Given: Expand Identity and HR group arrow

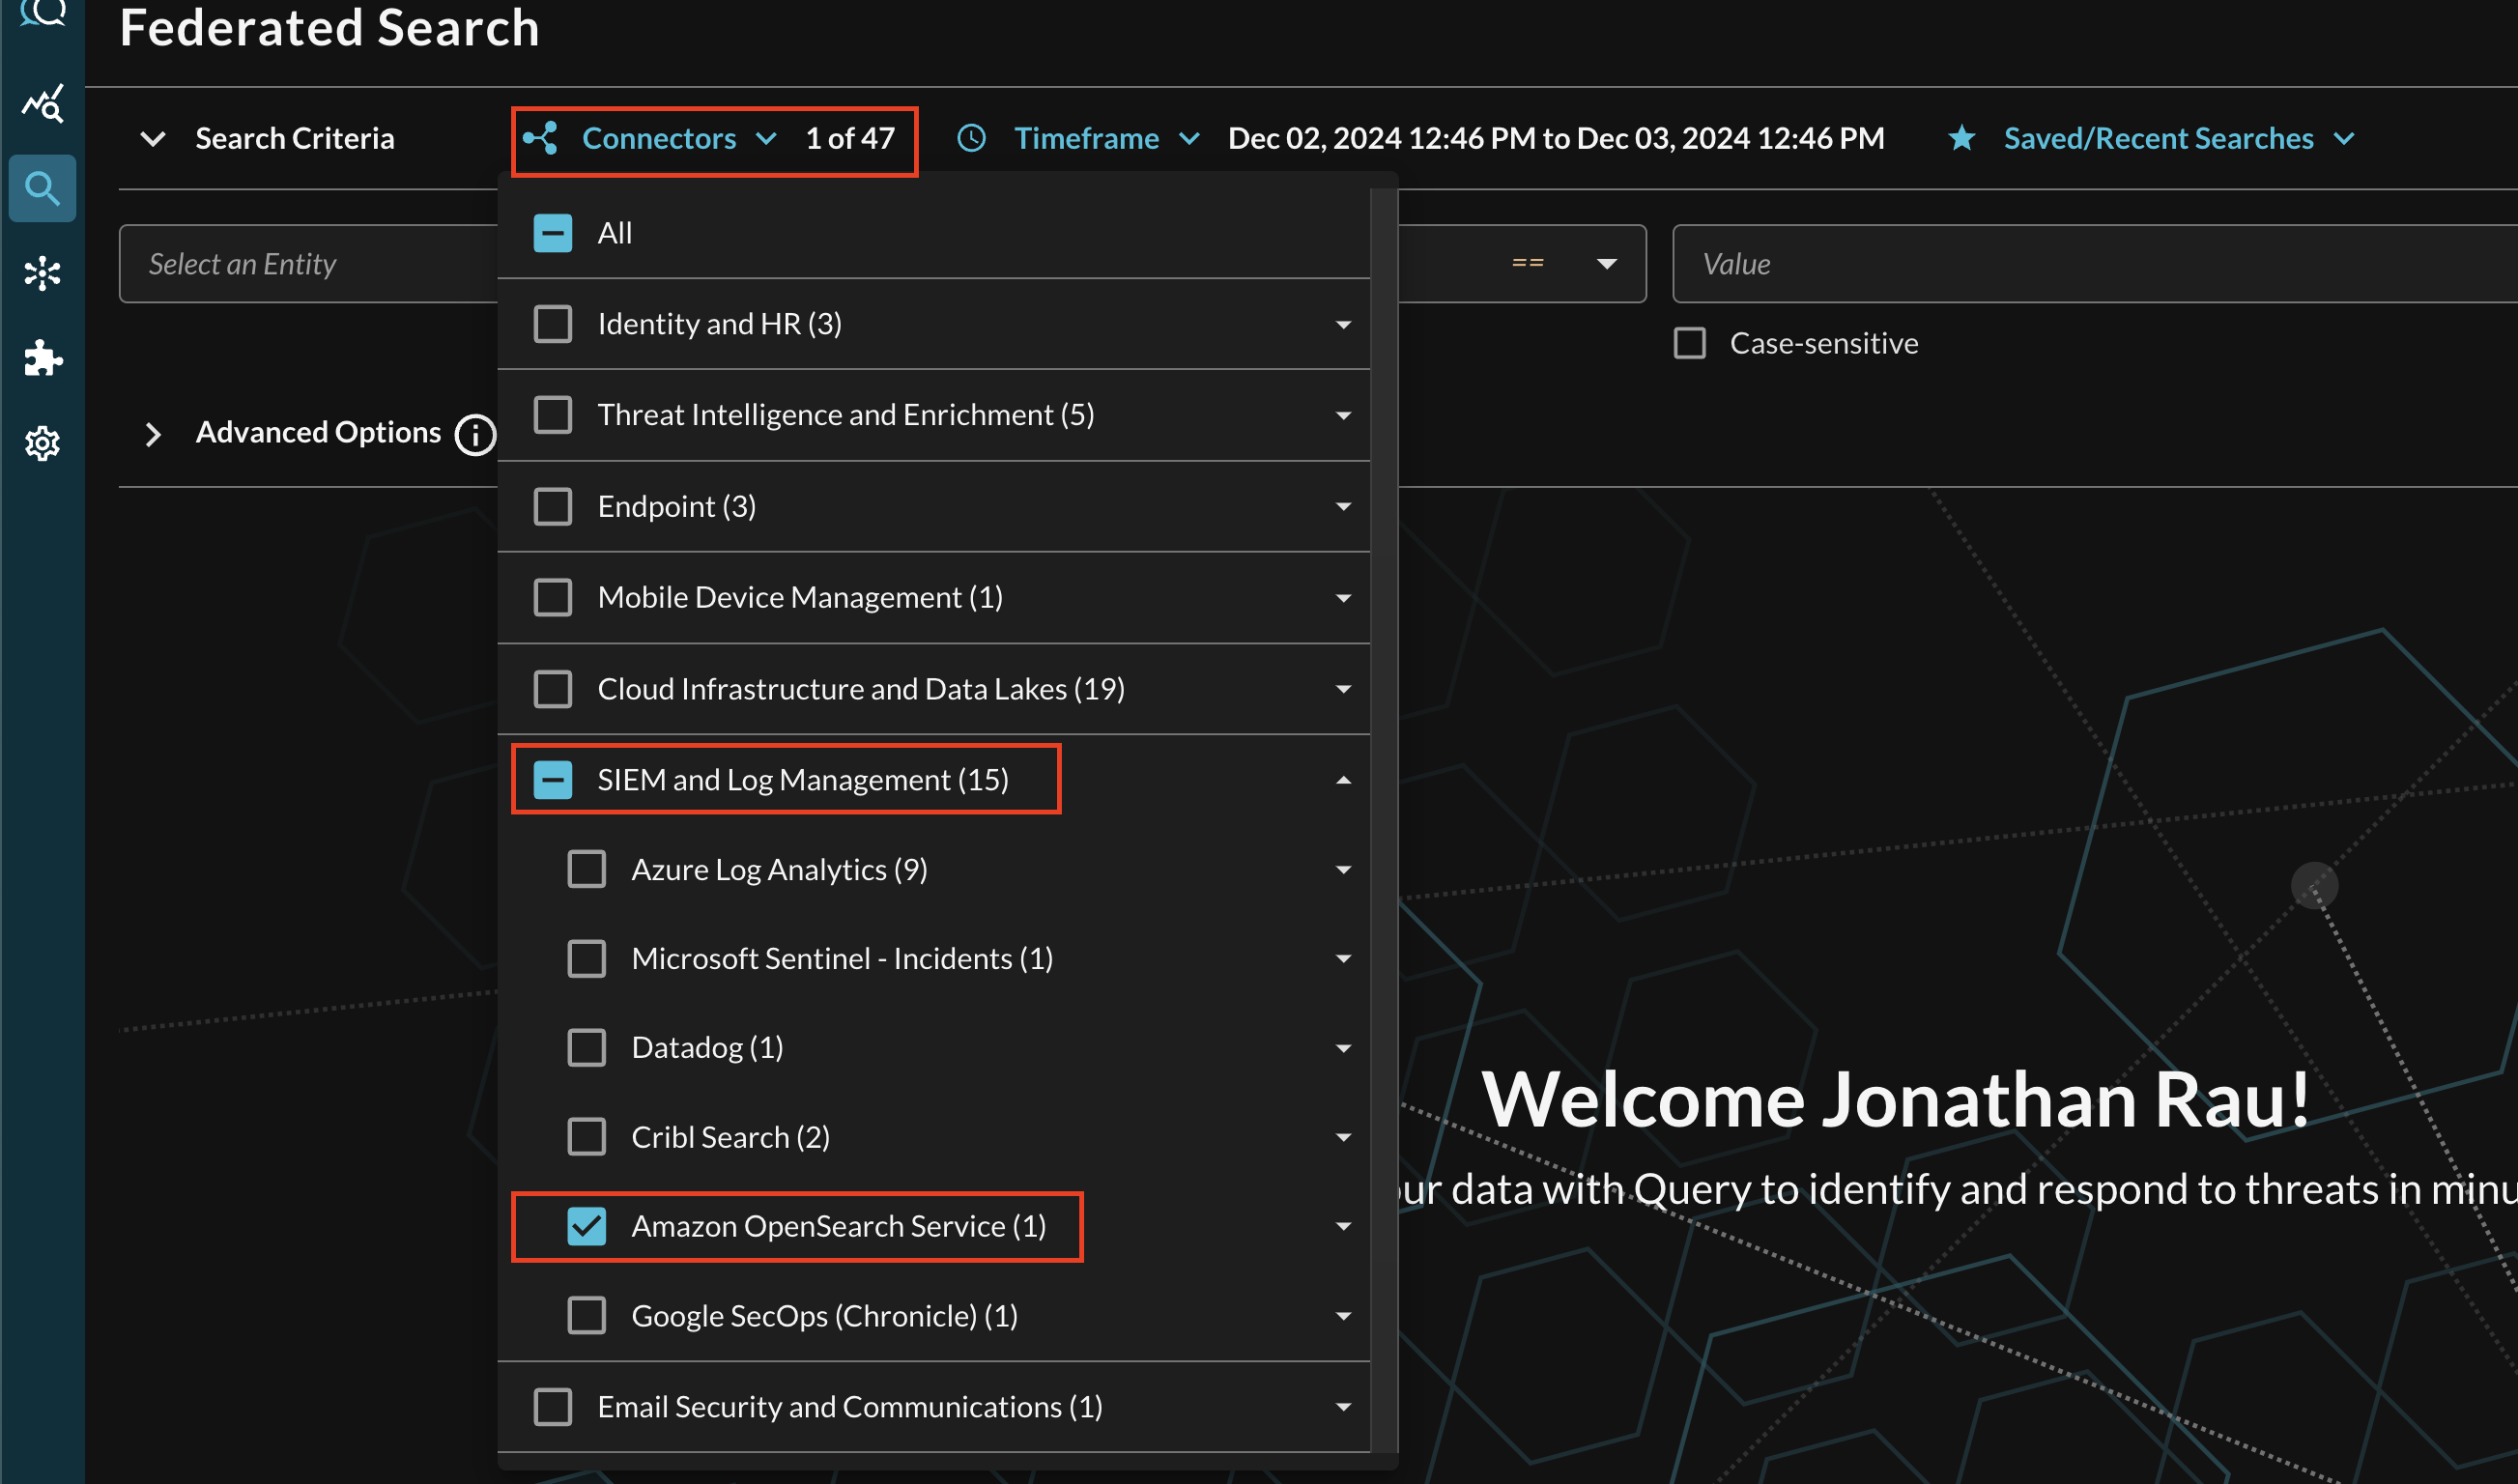Looking at the screenshot, I should pos(1344,325).
